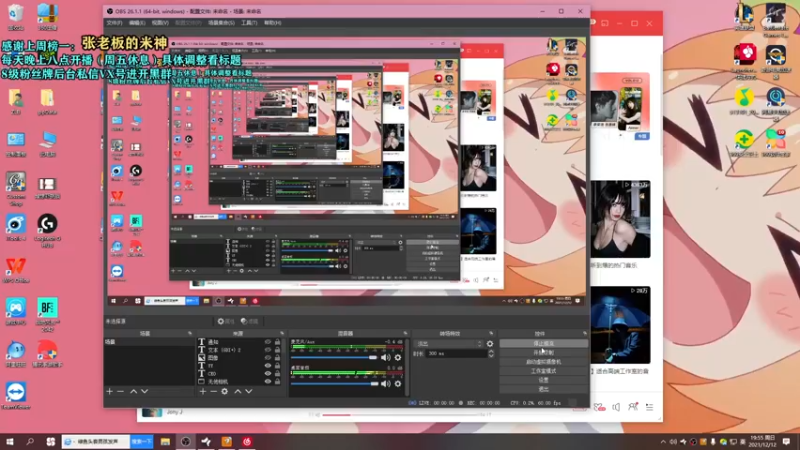
Task: Pop out the 来源 dock panel icon
Action: click(x=282, y=333)
